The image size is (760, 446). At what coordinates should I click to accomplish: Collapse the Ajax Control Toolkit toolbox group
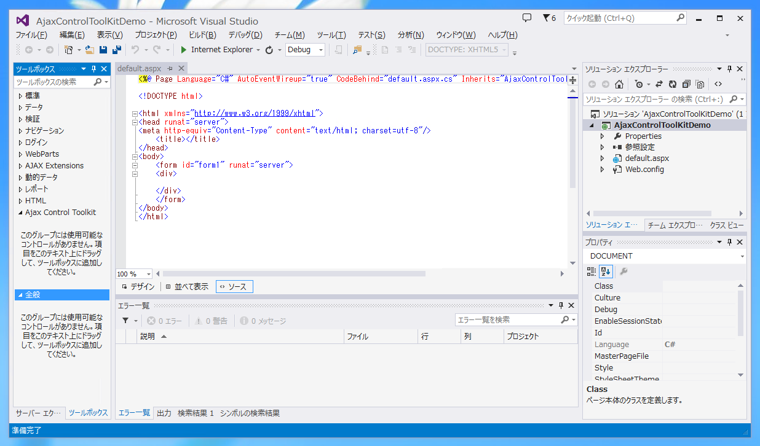click(x=20, y=212)
